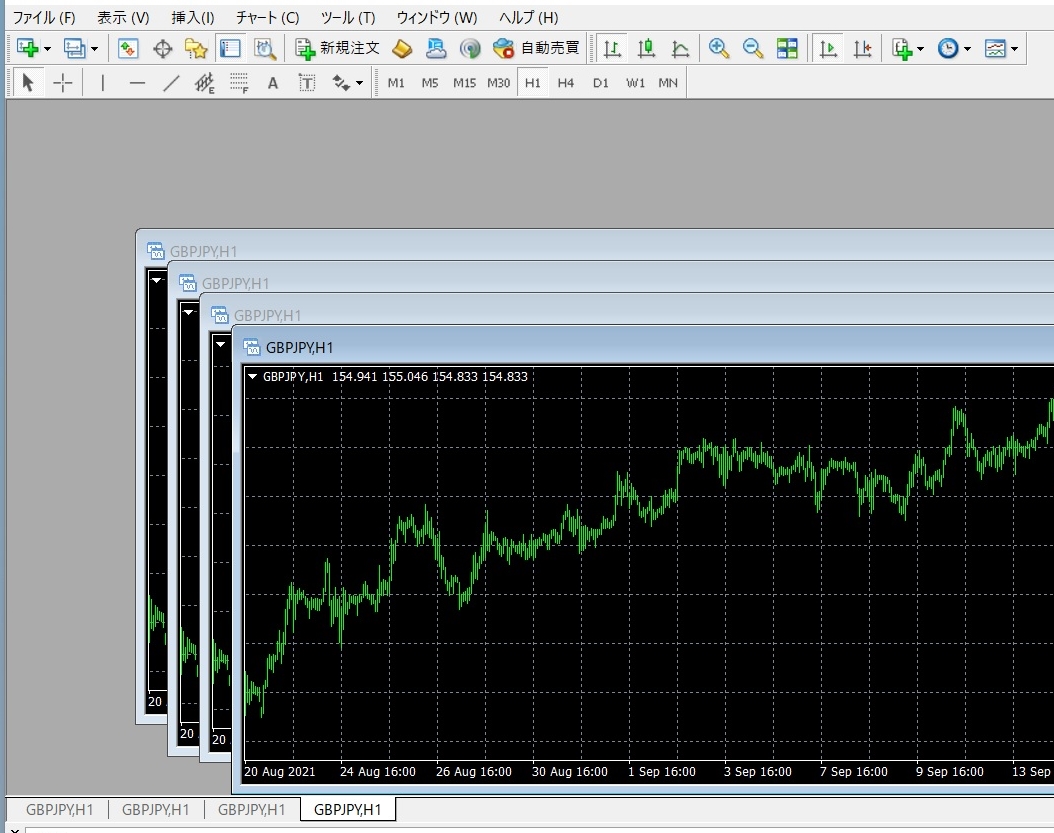Viewport: 1054px width, 833px height.
Task: Toggle 自動売買 (Auto Trading) button
Action: pos(537,48)
